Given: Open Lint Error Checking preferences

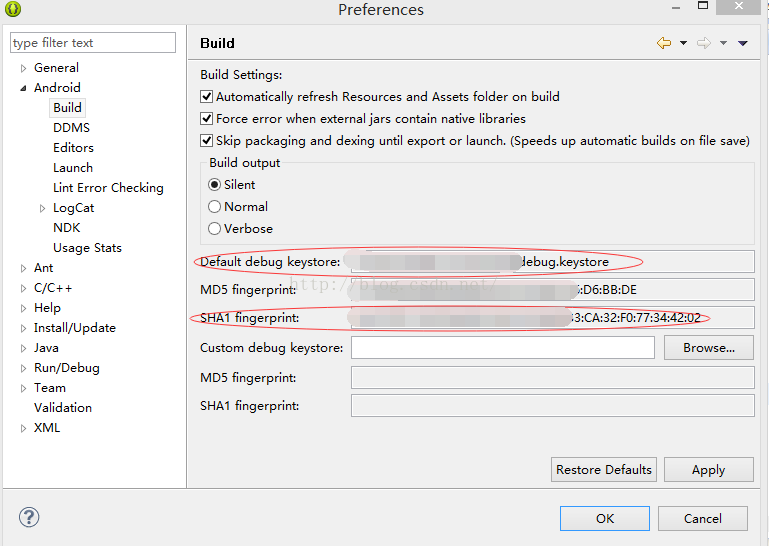Looking at the screenshot, I should coord(108,188).
